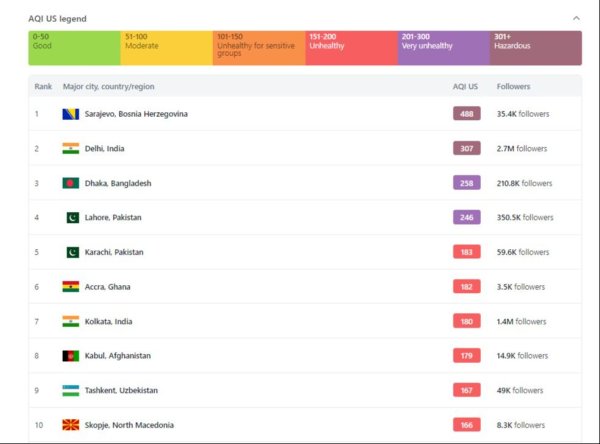The image size is (600, 444).
Task: Click the AQI US column header
Action: (x=465, y=87)
